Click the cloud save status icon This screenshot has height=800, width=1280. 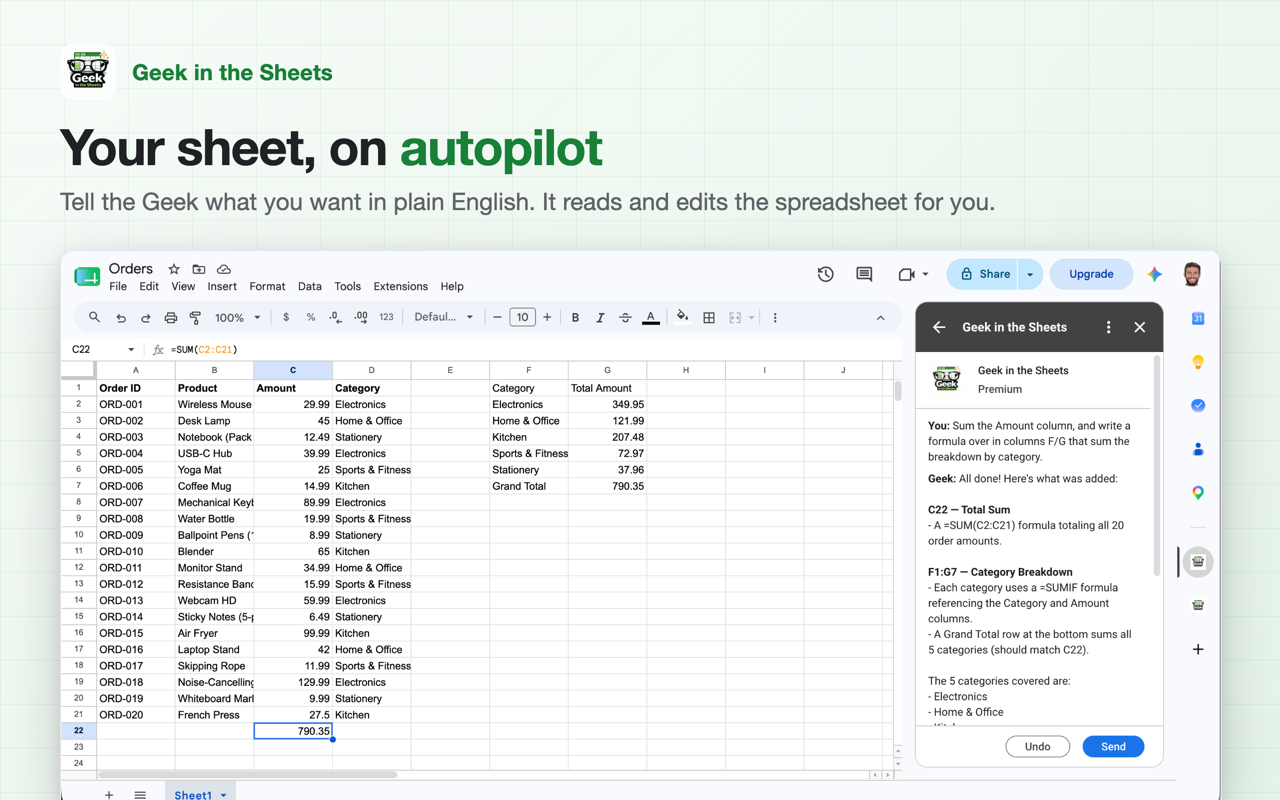coord(224,269)
